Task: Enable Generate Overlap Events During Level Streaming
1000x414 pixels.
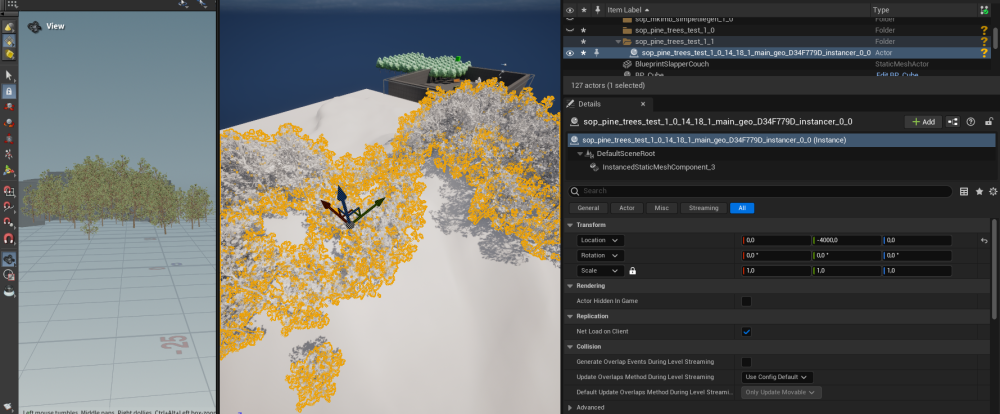Action: click(746, 362)
